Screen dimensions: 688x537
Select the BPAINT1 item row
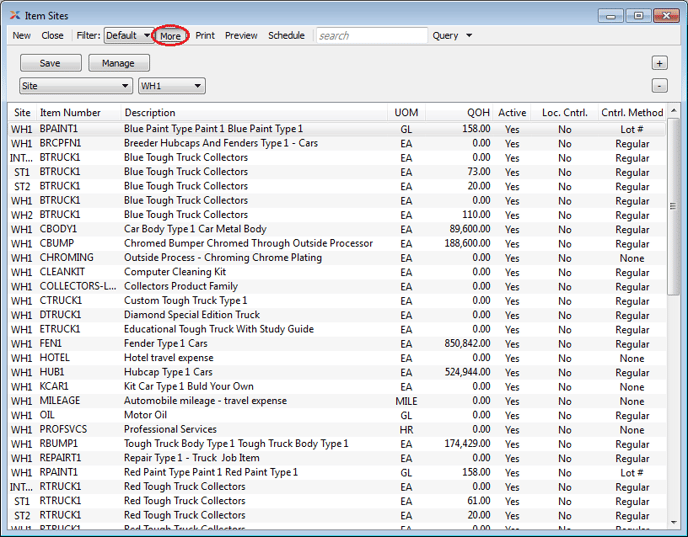pyautogui.click(x=200, y=129)
